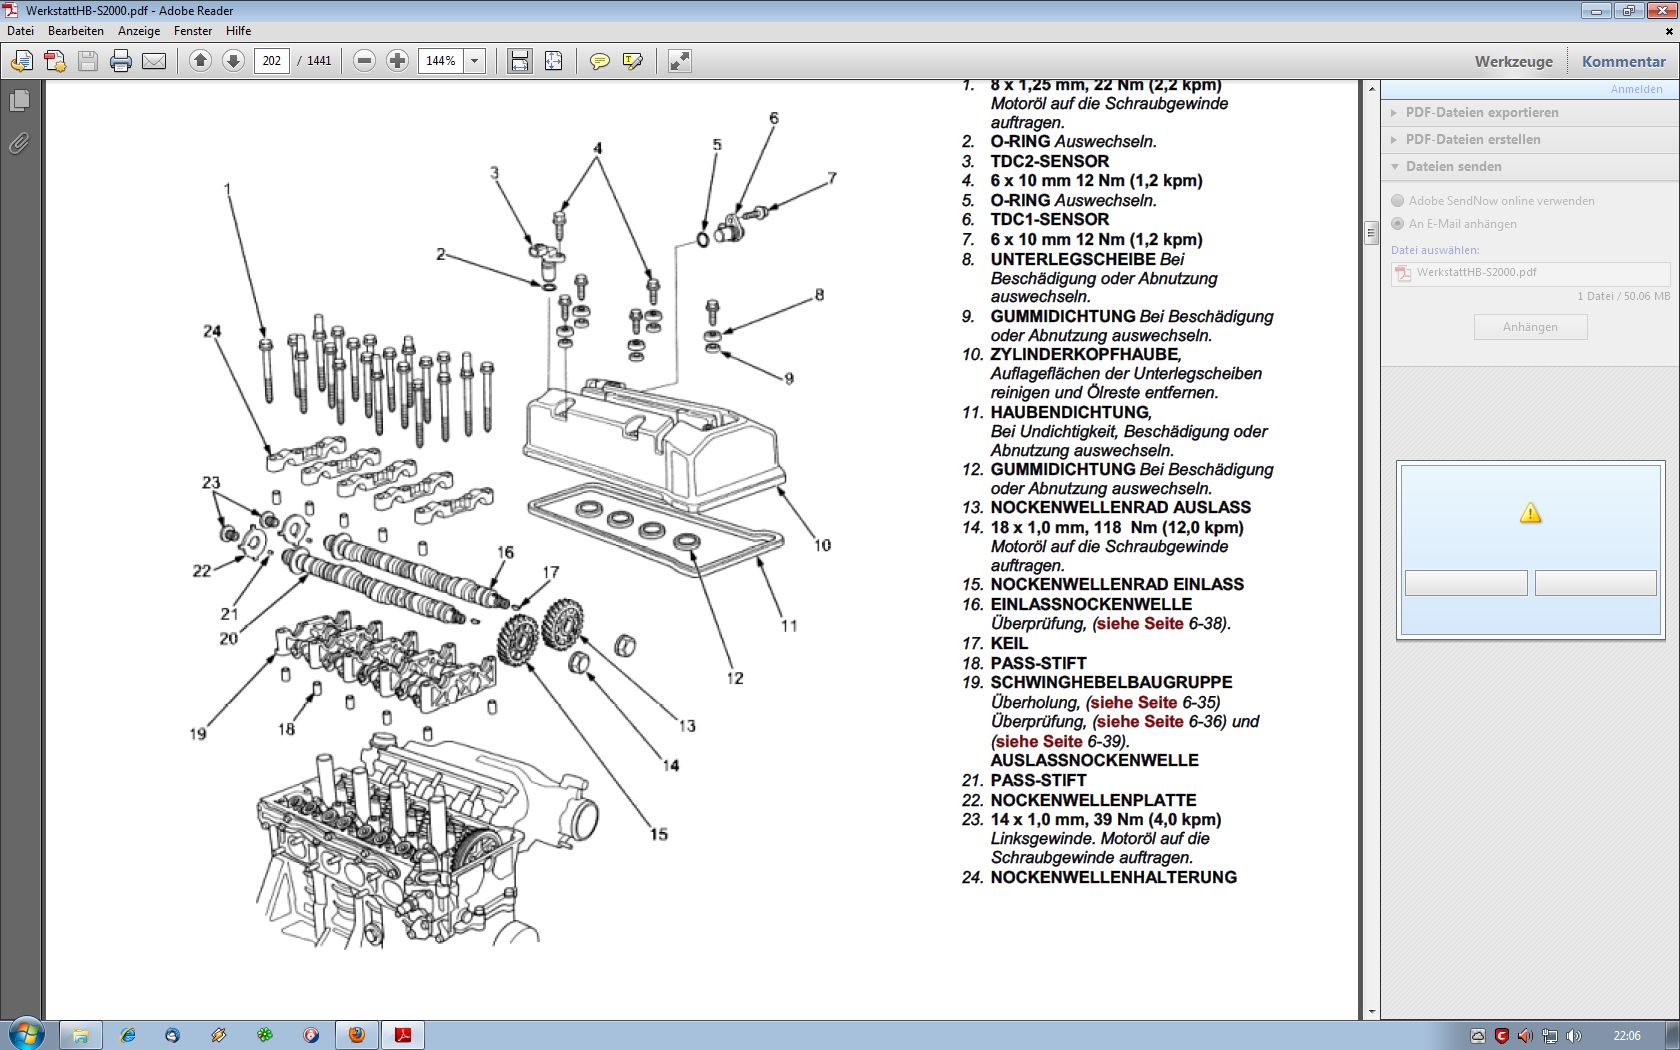Image resolution: width=1680 pixels, height=1050 pixels.
Task: Go to previous page arrow button
Action: pos(200,61)
